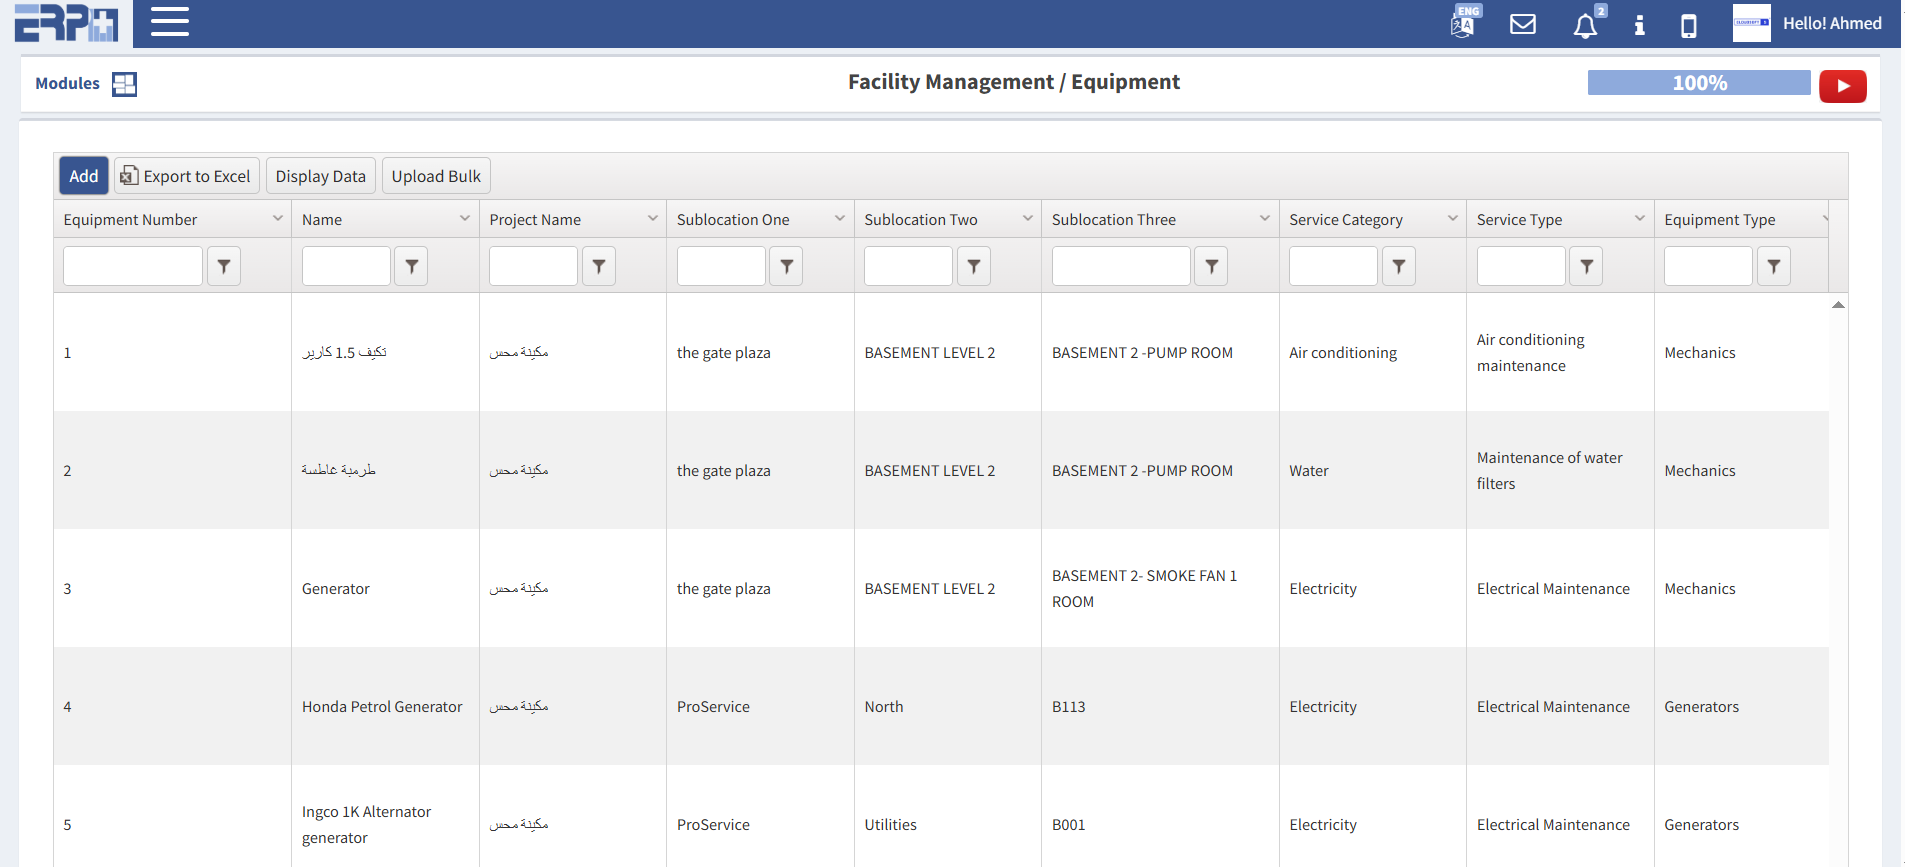Click the Add button
This screenshot has width=1905, height=867.
coord(83,176)
